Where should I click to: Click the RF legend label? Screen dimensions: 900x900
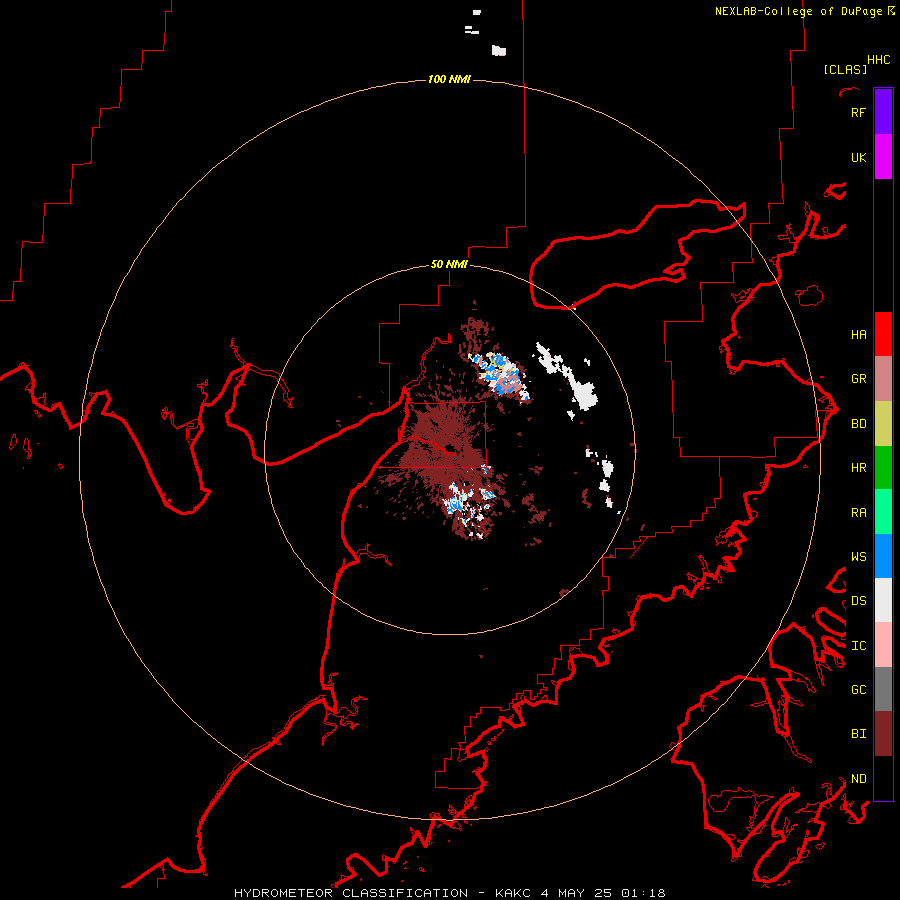[x=858, y=113]
